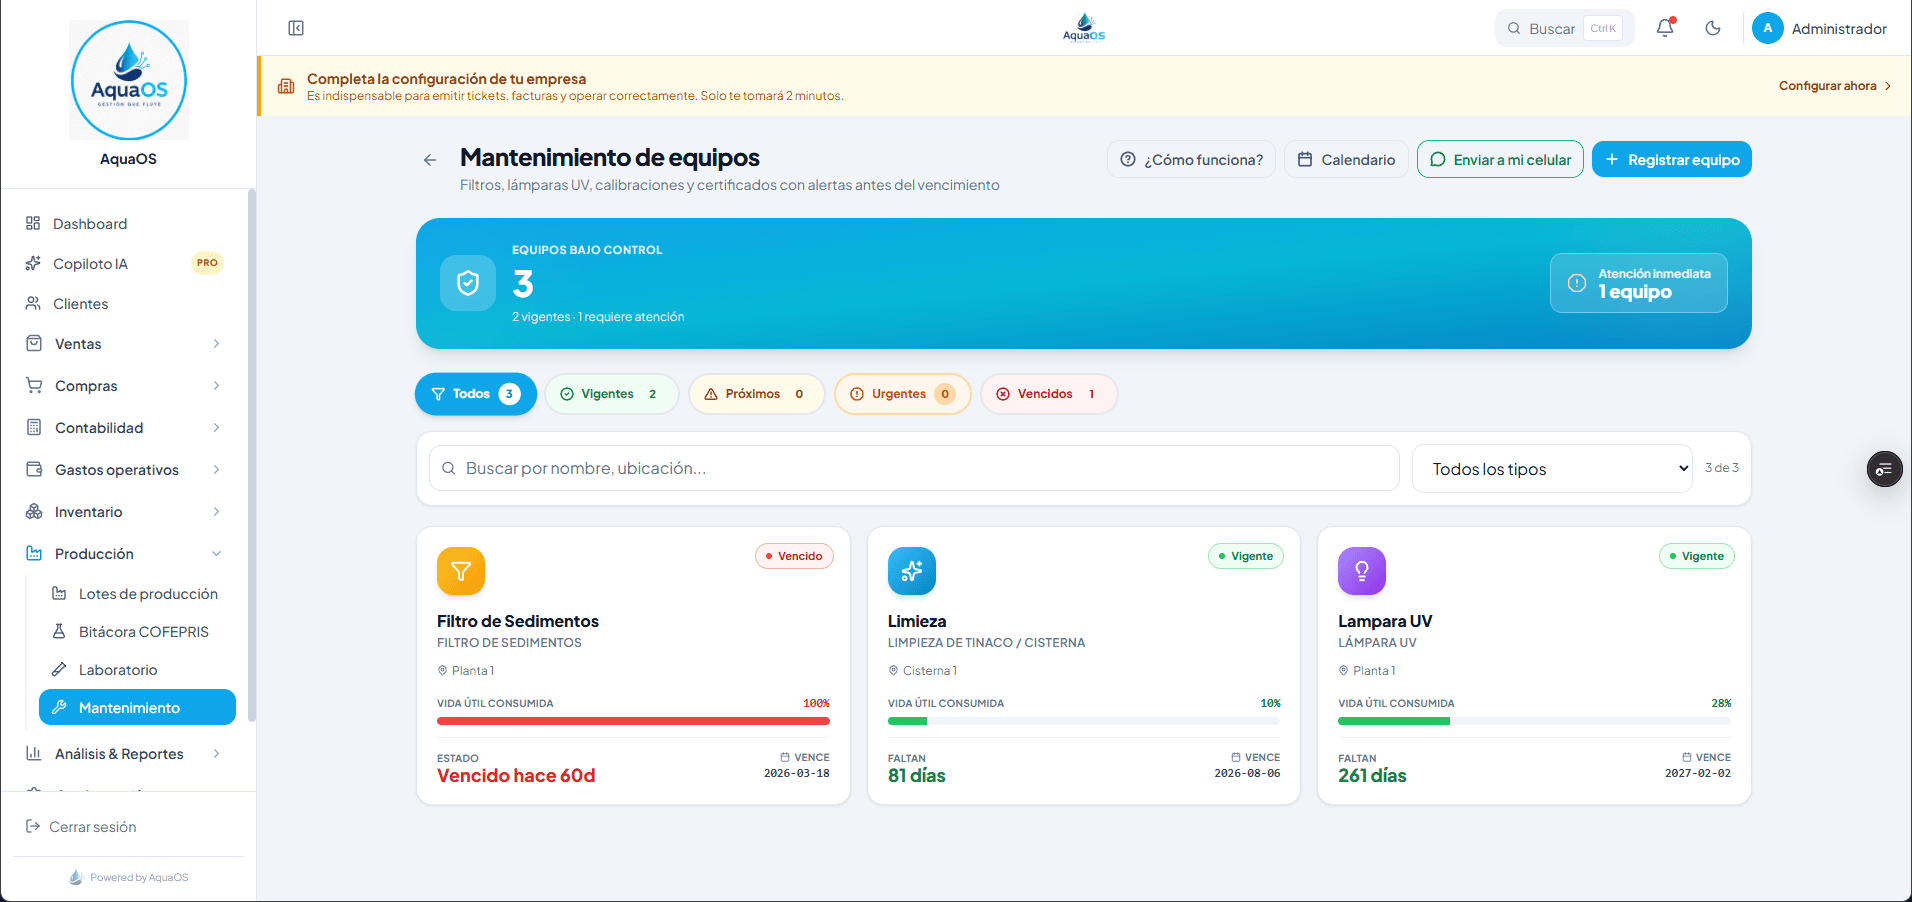Open the Administrador avatar icon
Viewport: 1912px width, 902px height.
[1768, 28]
